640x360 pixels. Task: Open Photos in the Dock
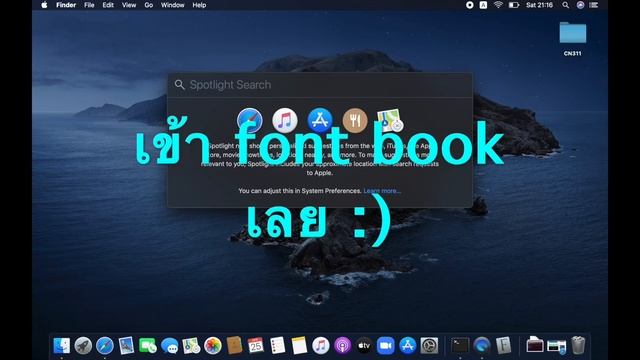point(213,346)
